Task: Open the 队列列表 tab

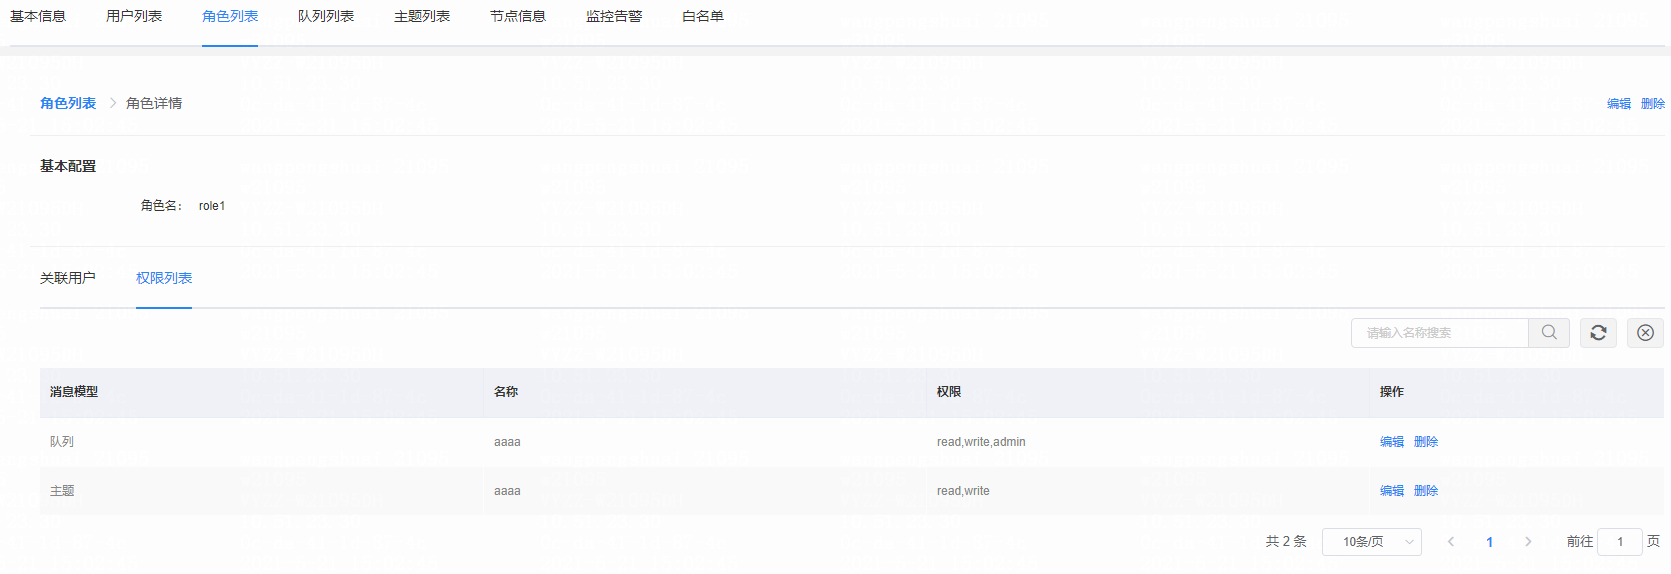Action: 326,17
